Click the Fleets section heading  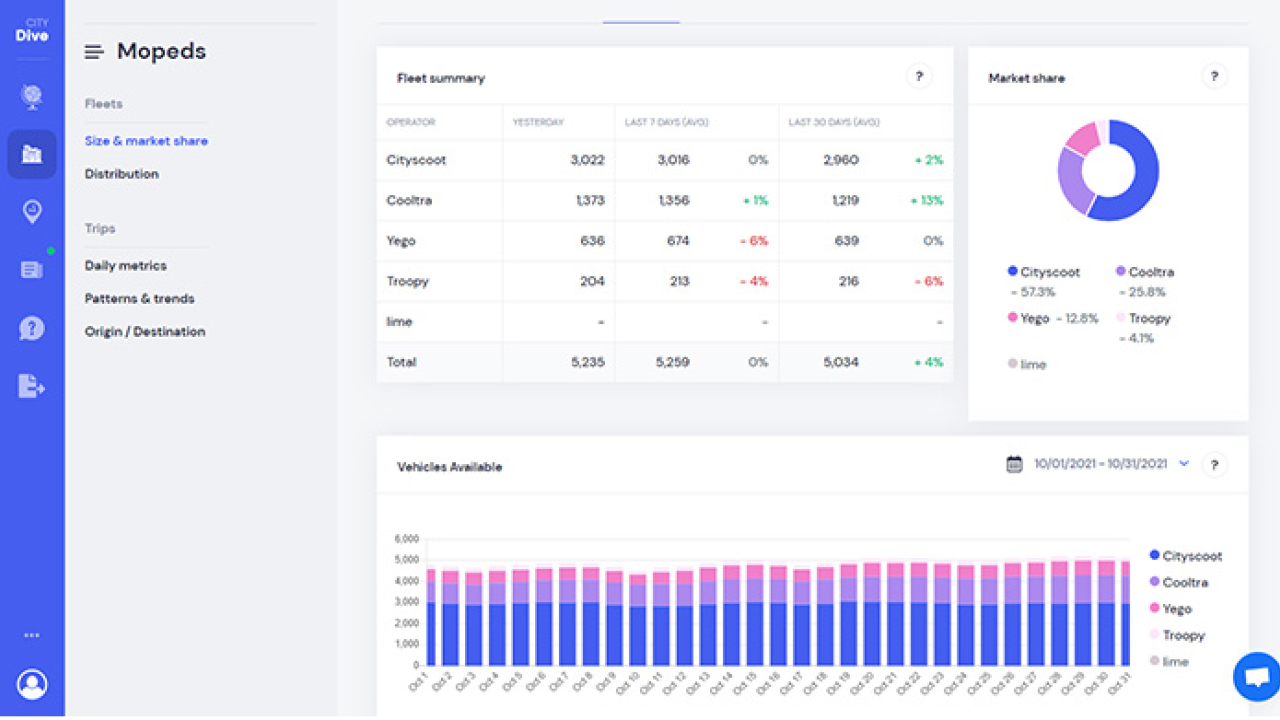point(104,104)
